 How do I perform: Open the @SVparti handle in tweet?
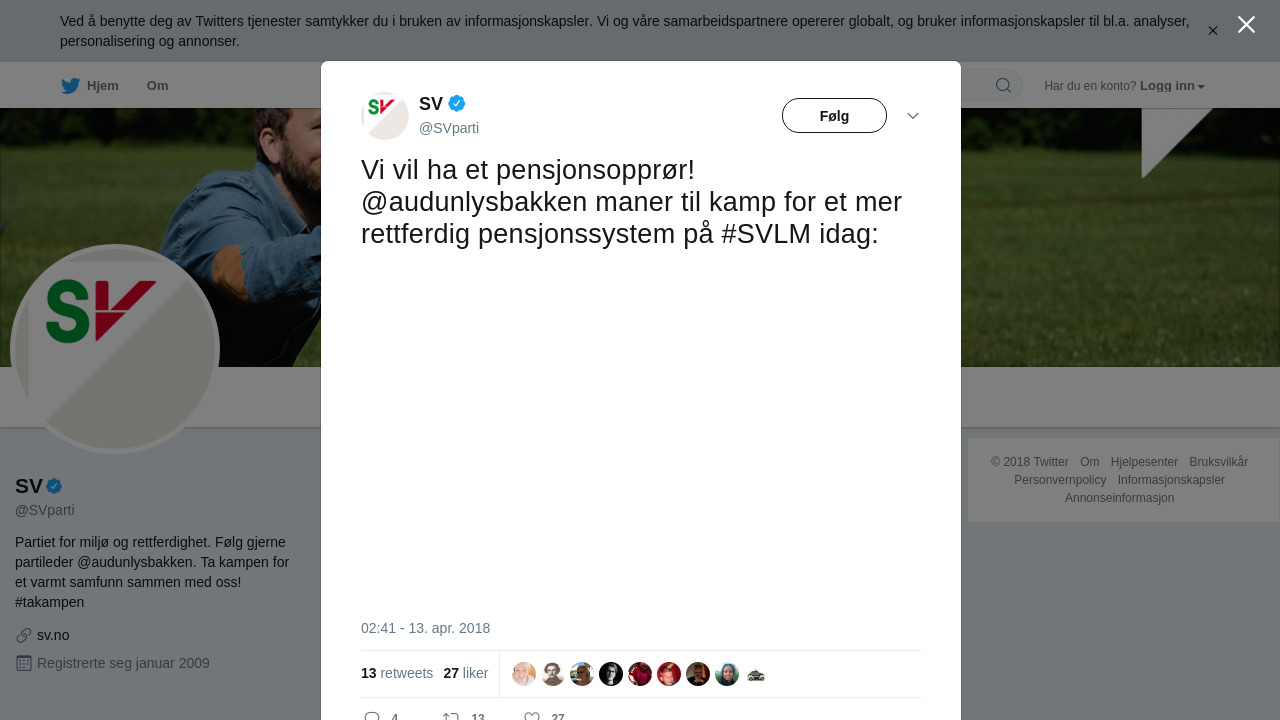[449, 128]
